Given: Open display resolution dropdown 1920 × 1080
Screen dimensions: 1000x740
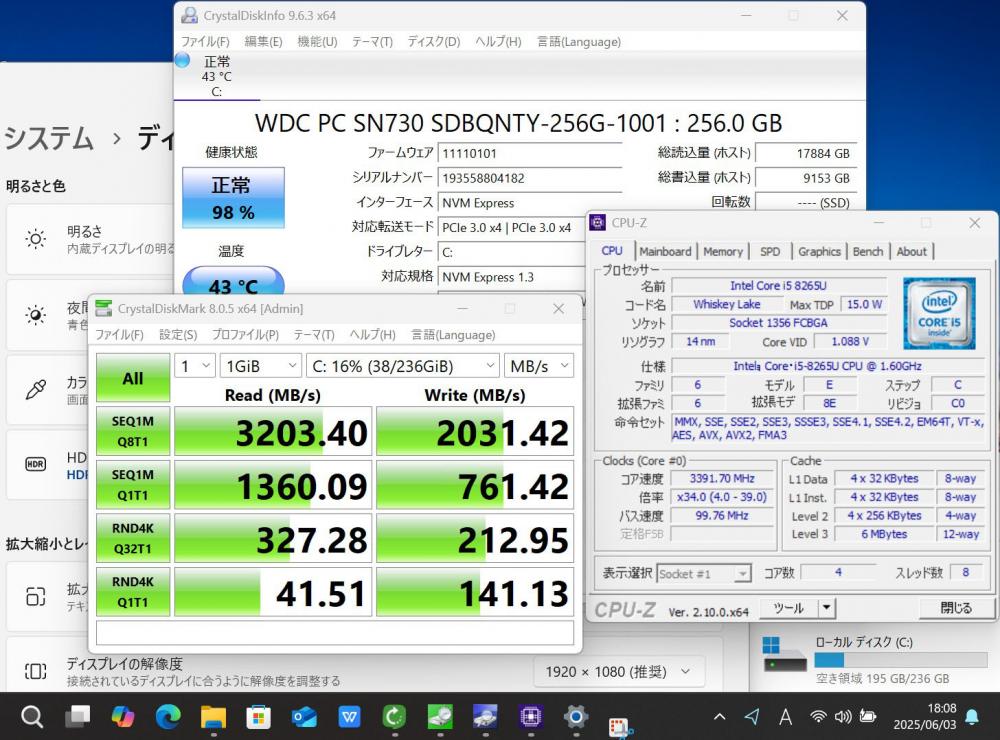Looking at the screenshot, I should (619, 672).
